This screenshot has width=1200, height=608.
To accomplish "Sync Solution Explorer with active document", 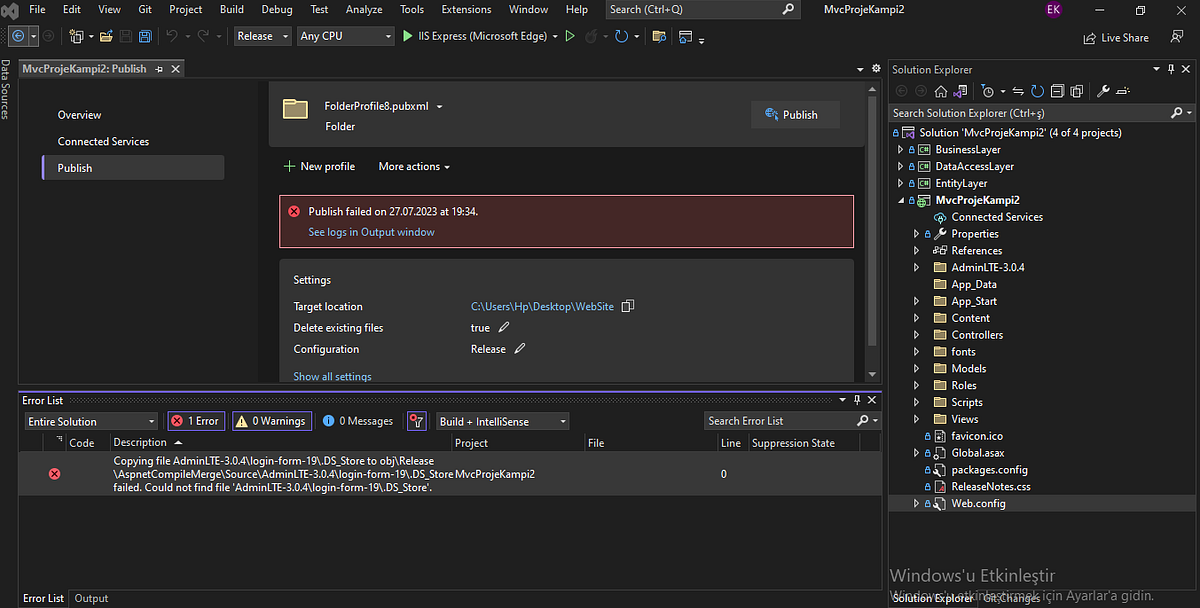I will point(1016,90).
